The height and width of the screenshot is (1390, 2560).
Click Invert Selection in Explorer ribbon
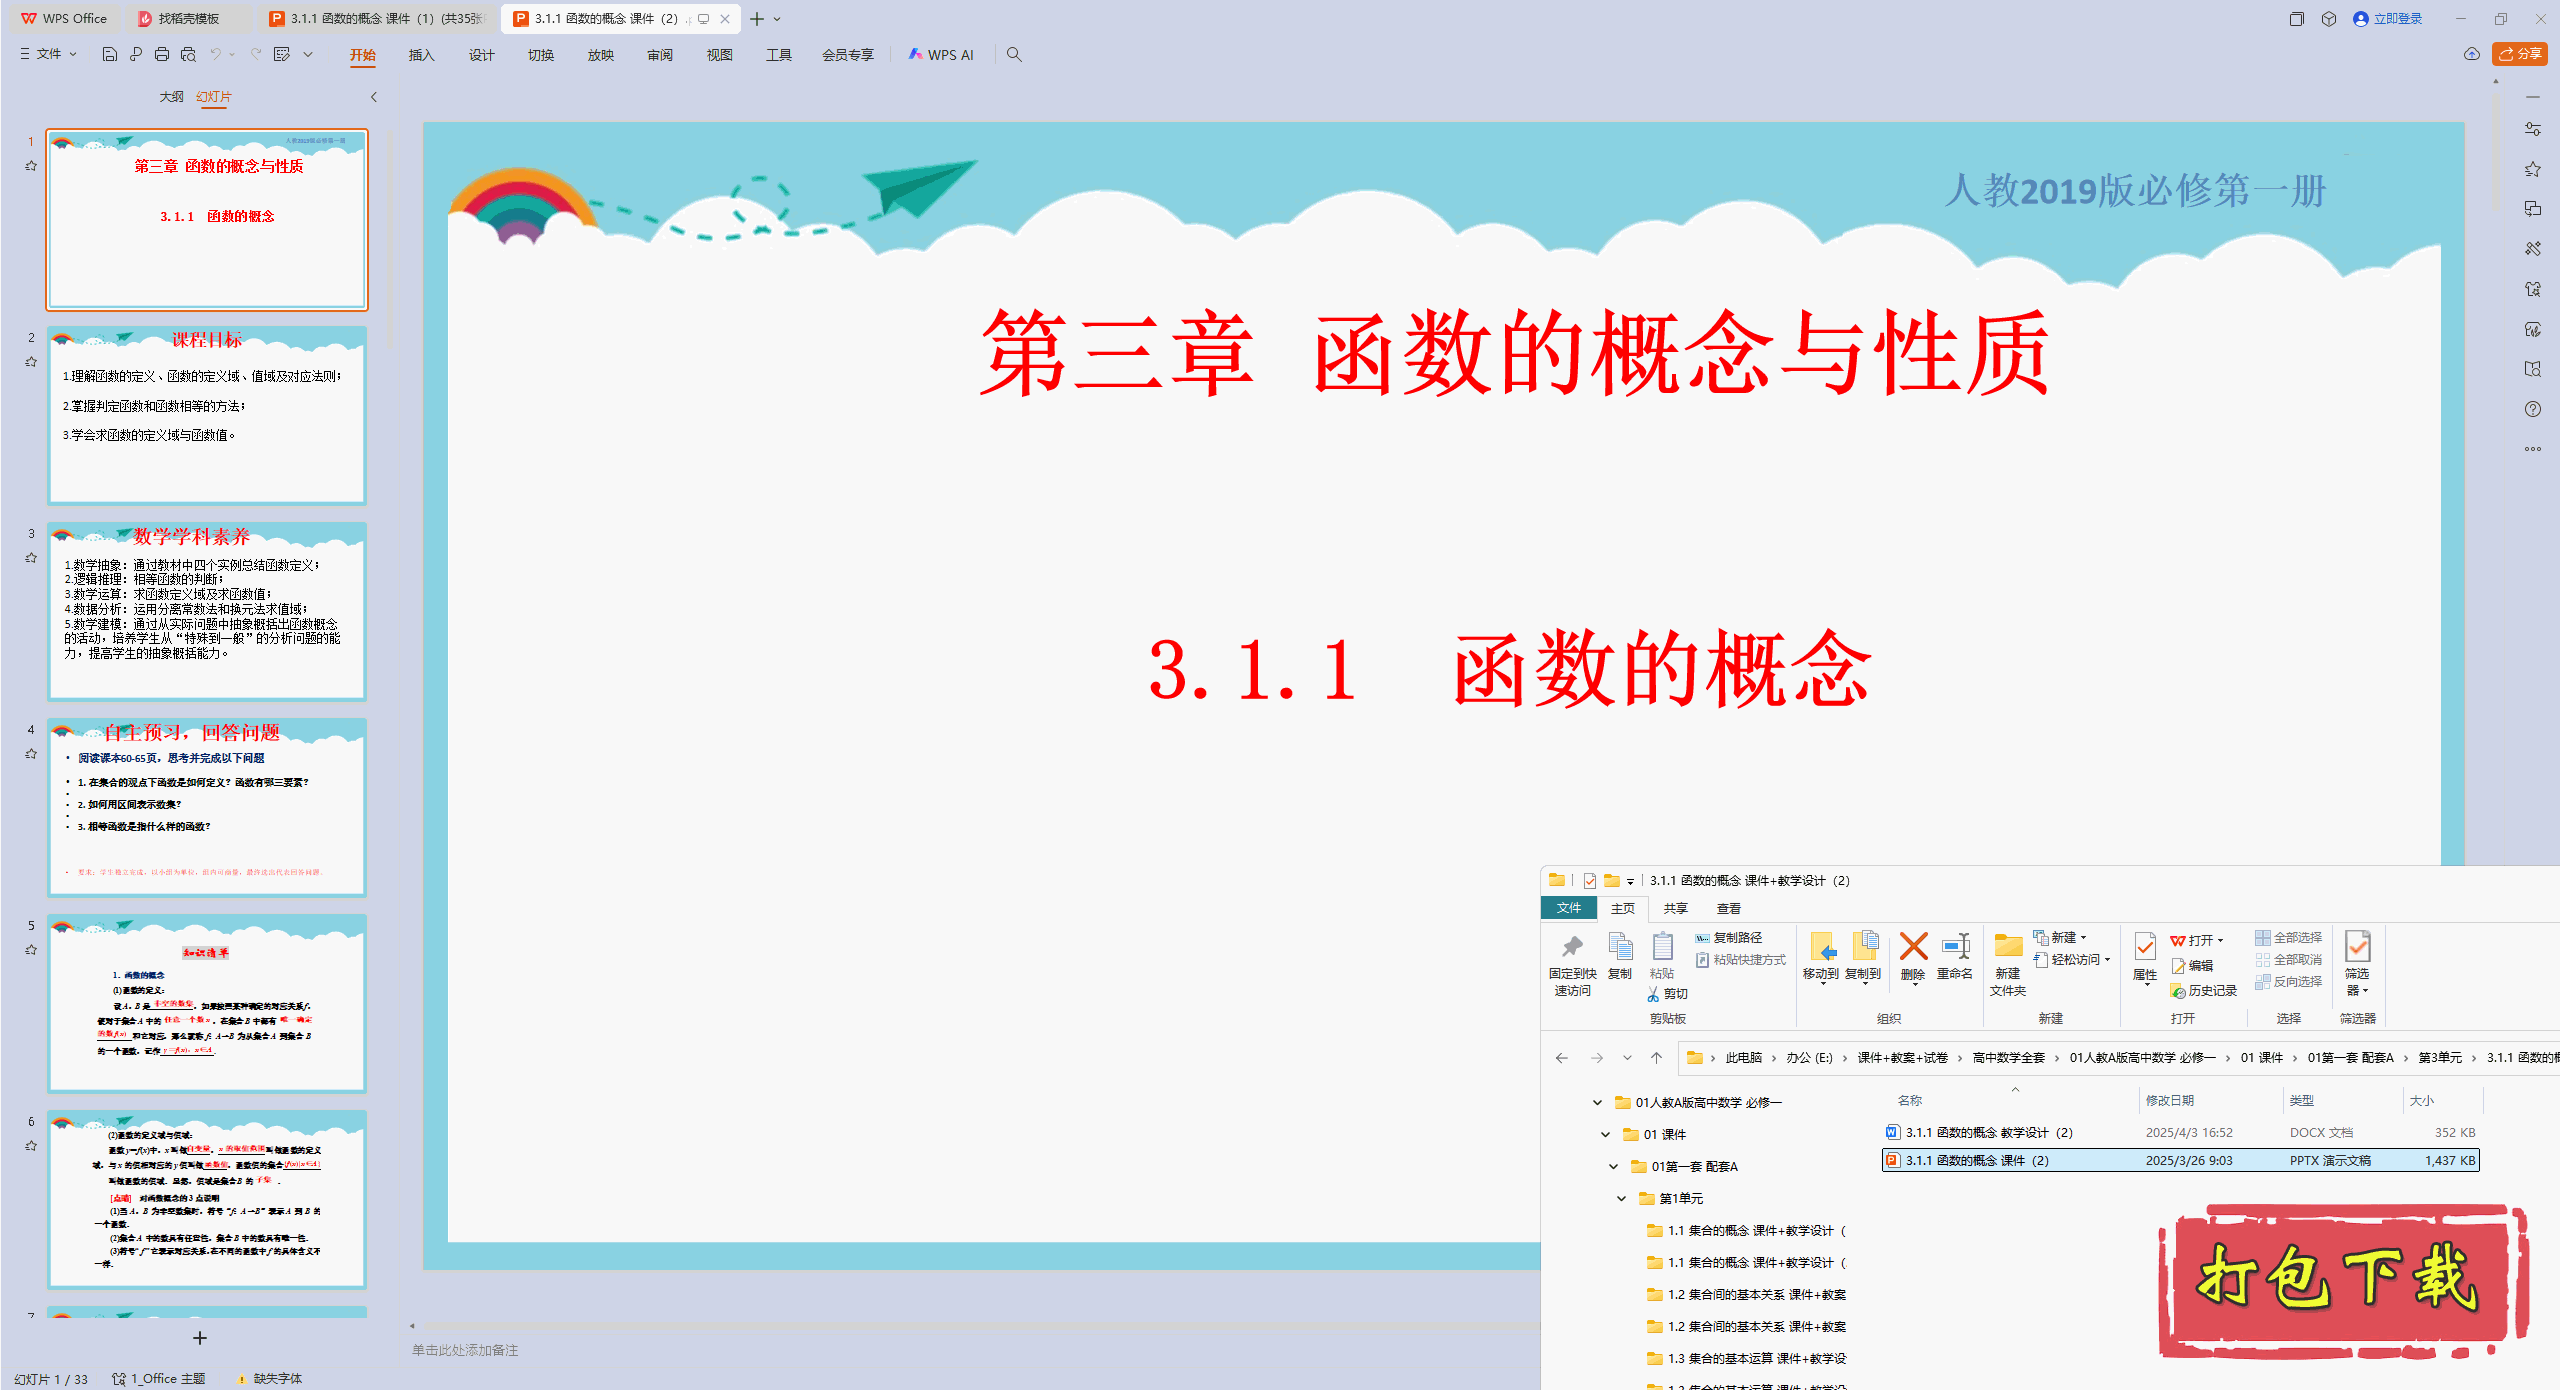point(2288,982)
